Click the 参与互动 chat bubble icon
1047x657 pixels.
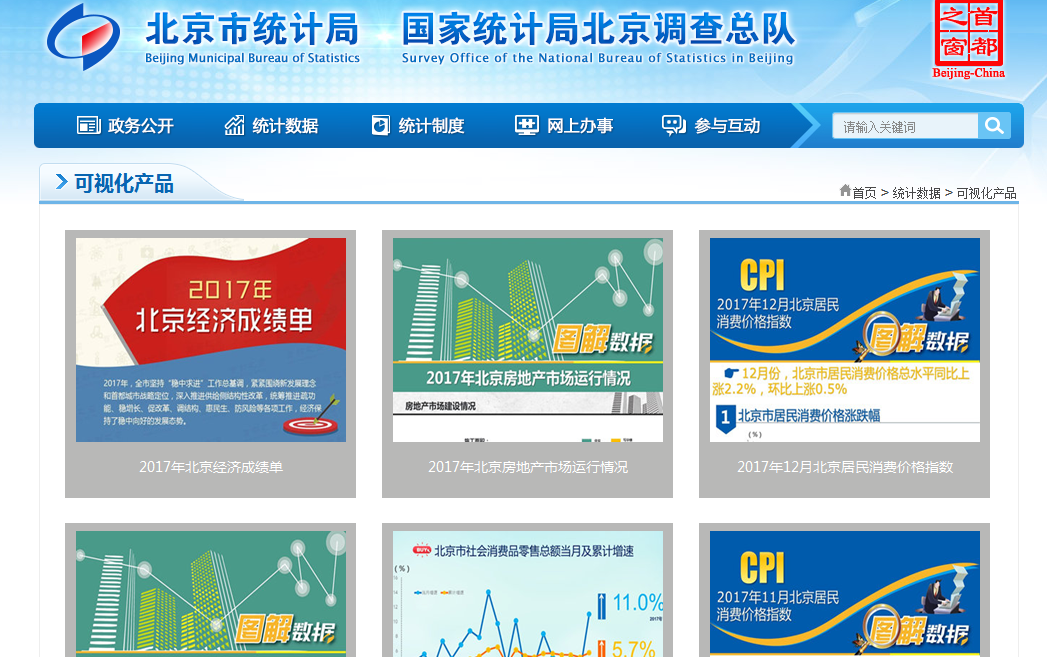coord(673,126)
